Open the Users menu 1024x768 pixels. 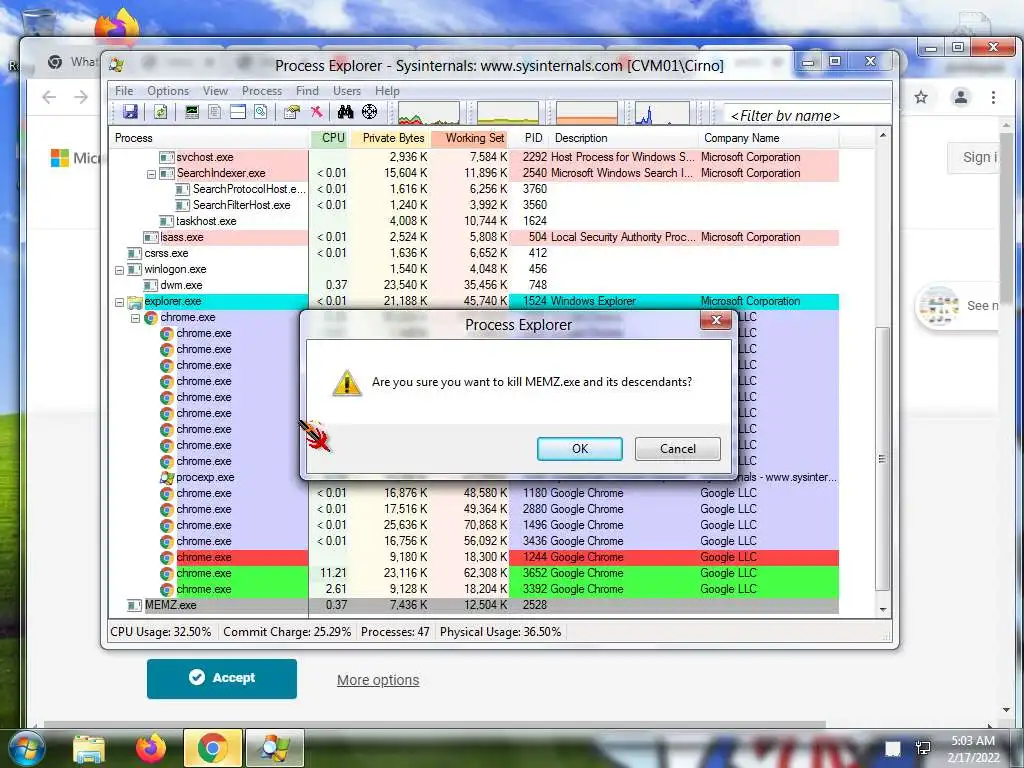[x=347, y=91]
